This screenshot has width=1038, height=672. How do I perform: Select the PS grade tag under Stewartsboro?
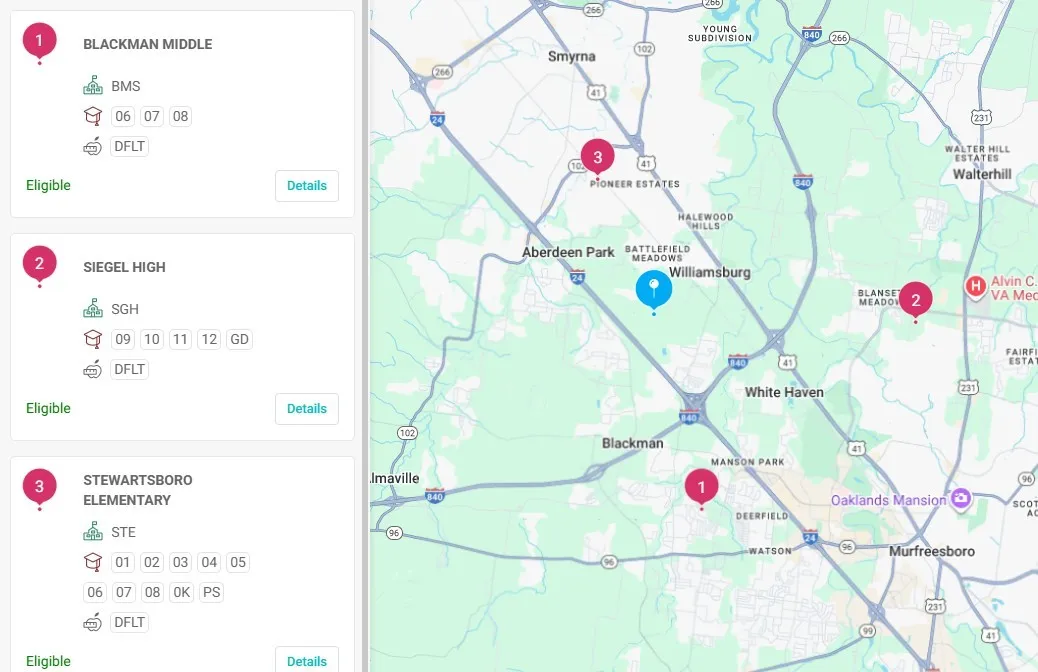(211, 592)
